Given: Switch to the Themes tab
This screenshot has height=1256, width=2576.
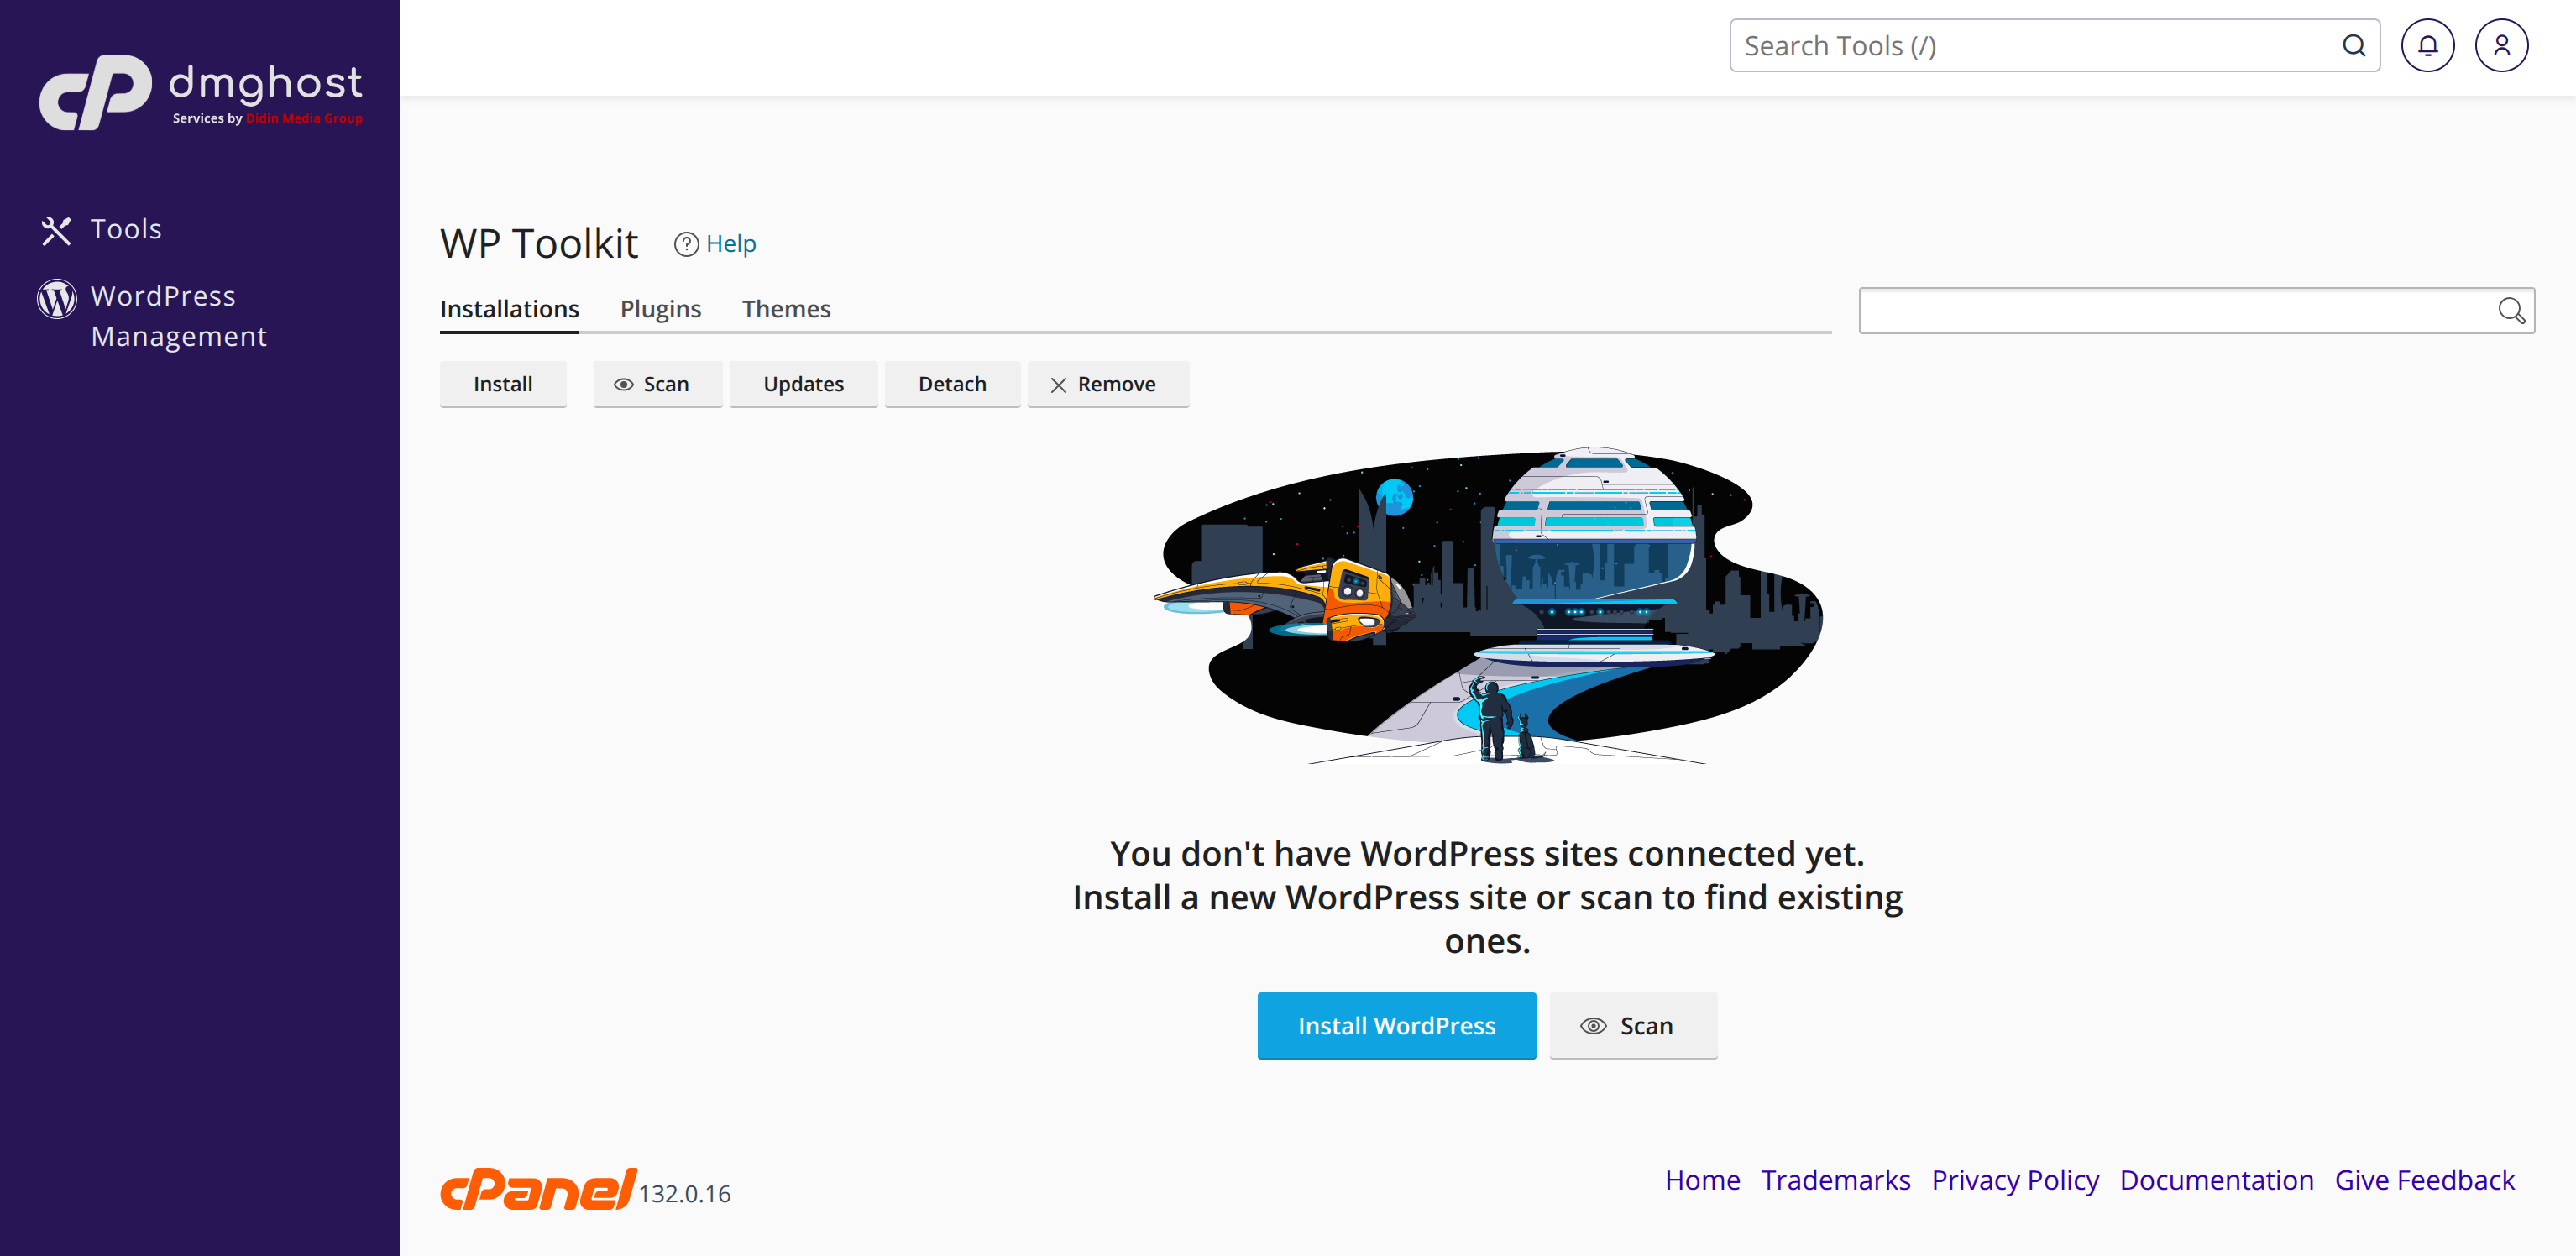Looking at the screenshot, I should click(786, 309).
